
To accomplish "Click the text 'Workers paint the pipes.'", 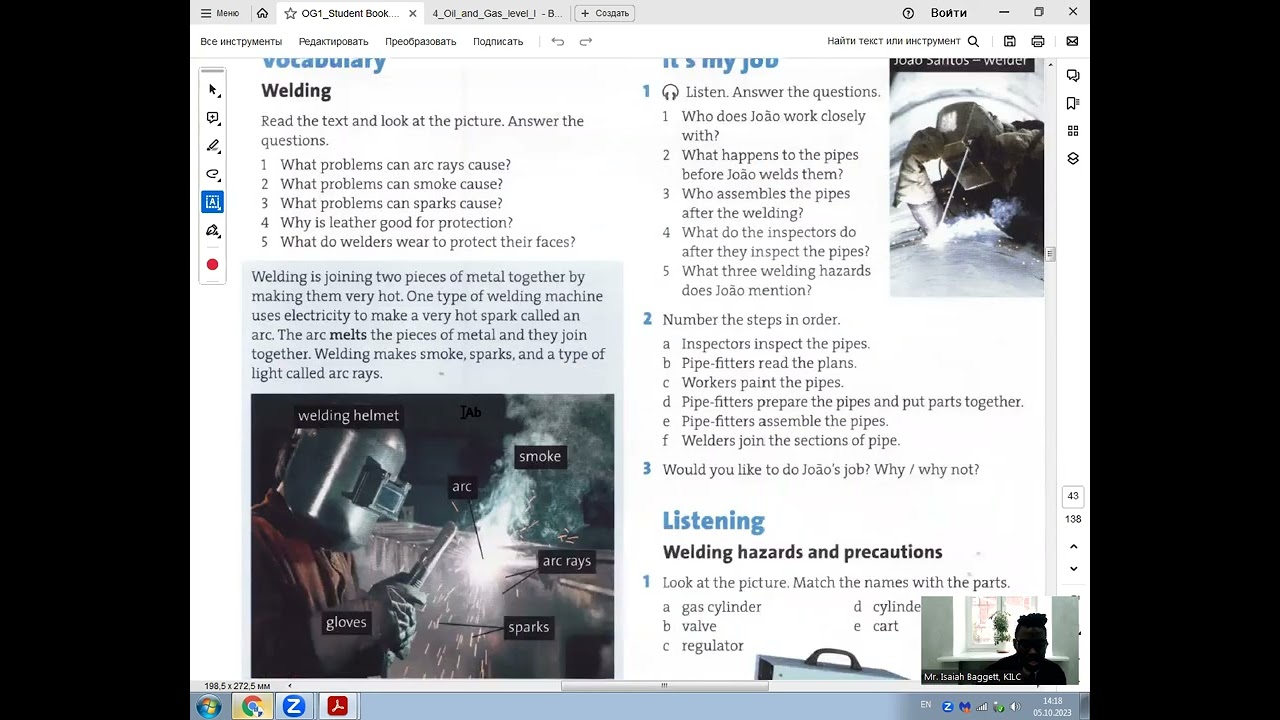I will tap(762, 383).
